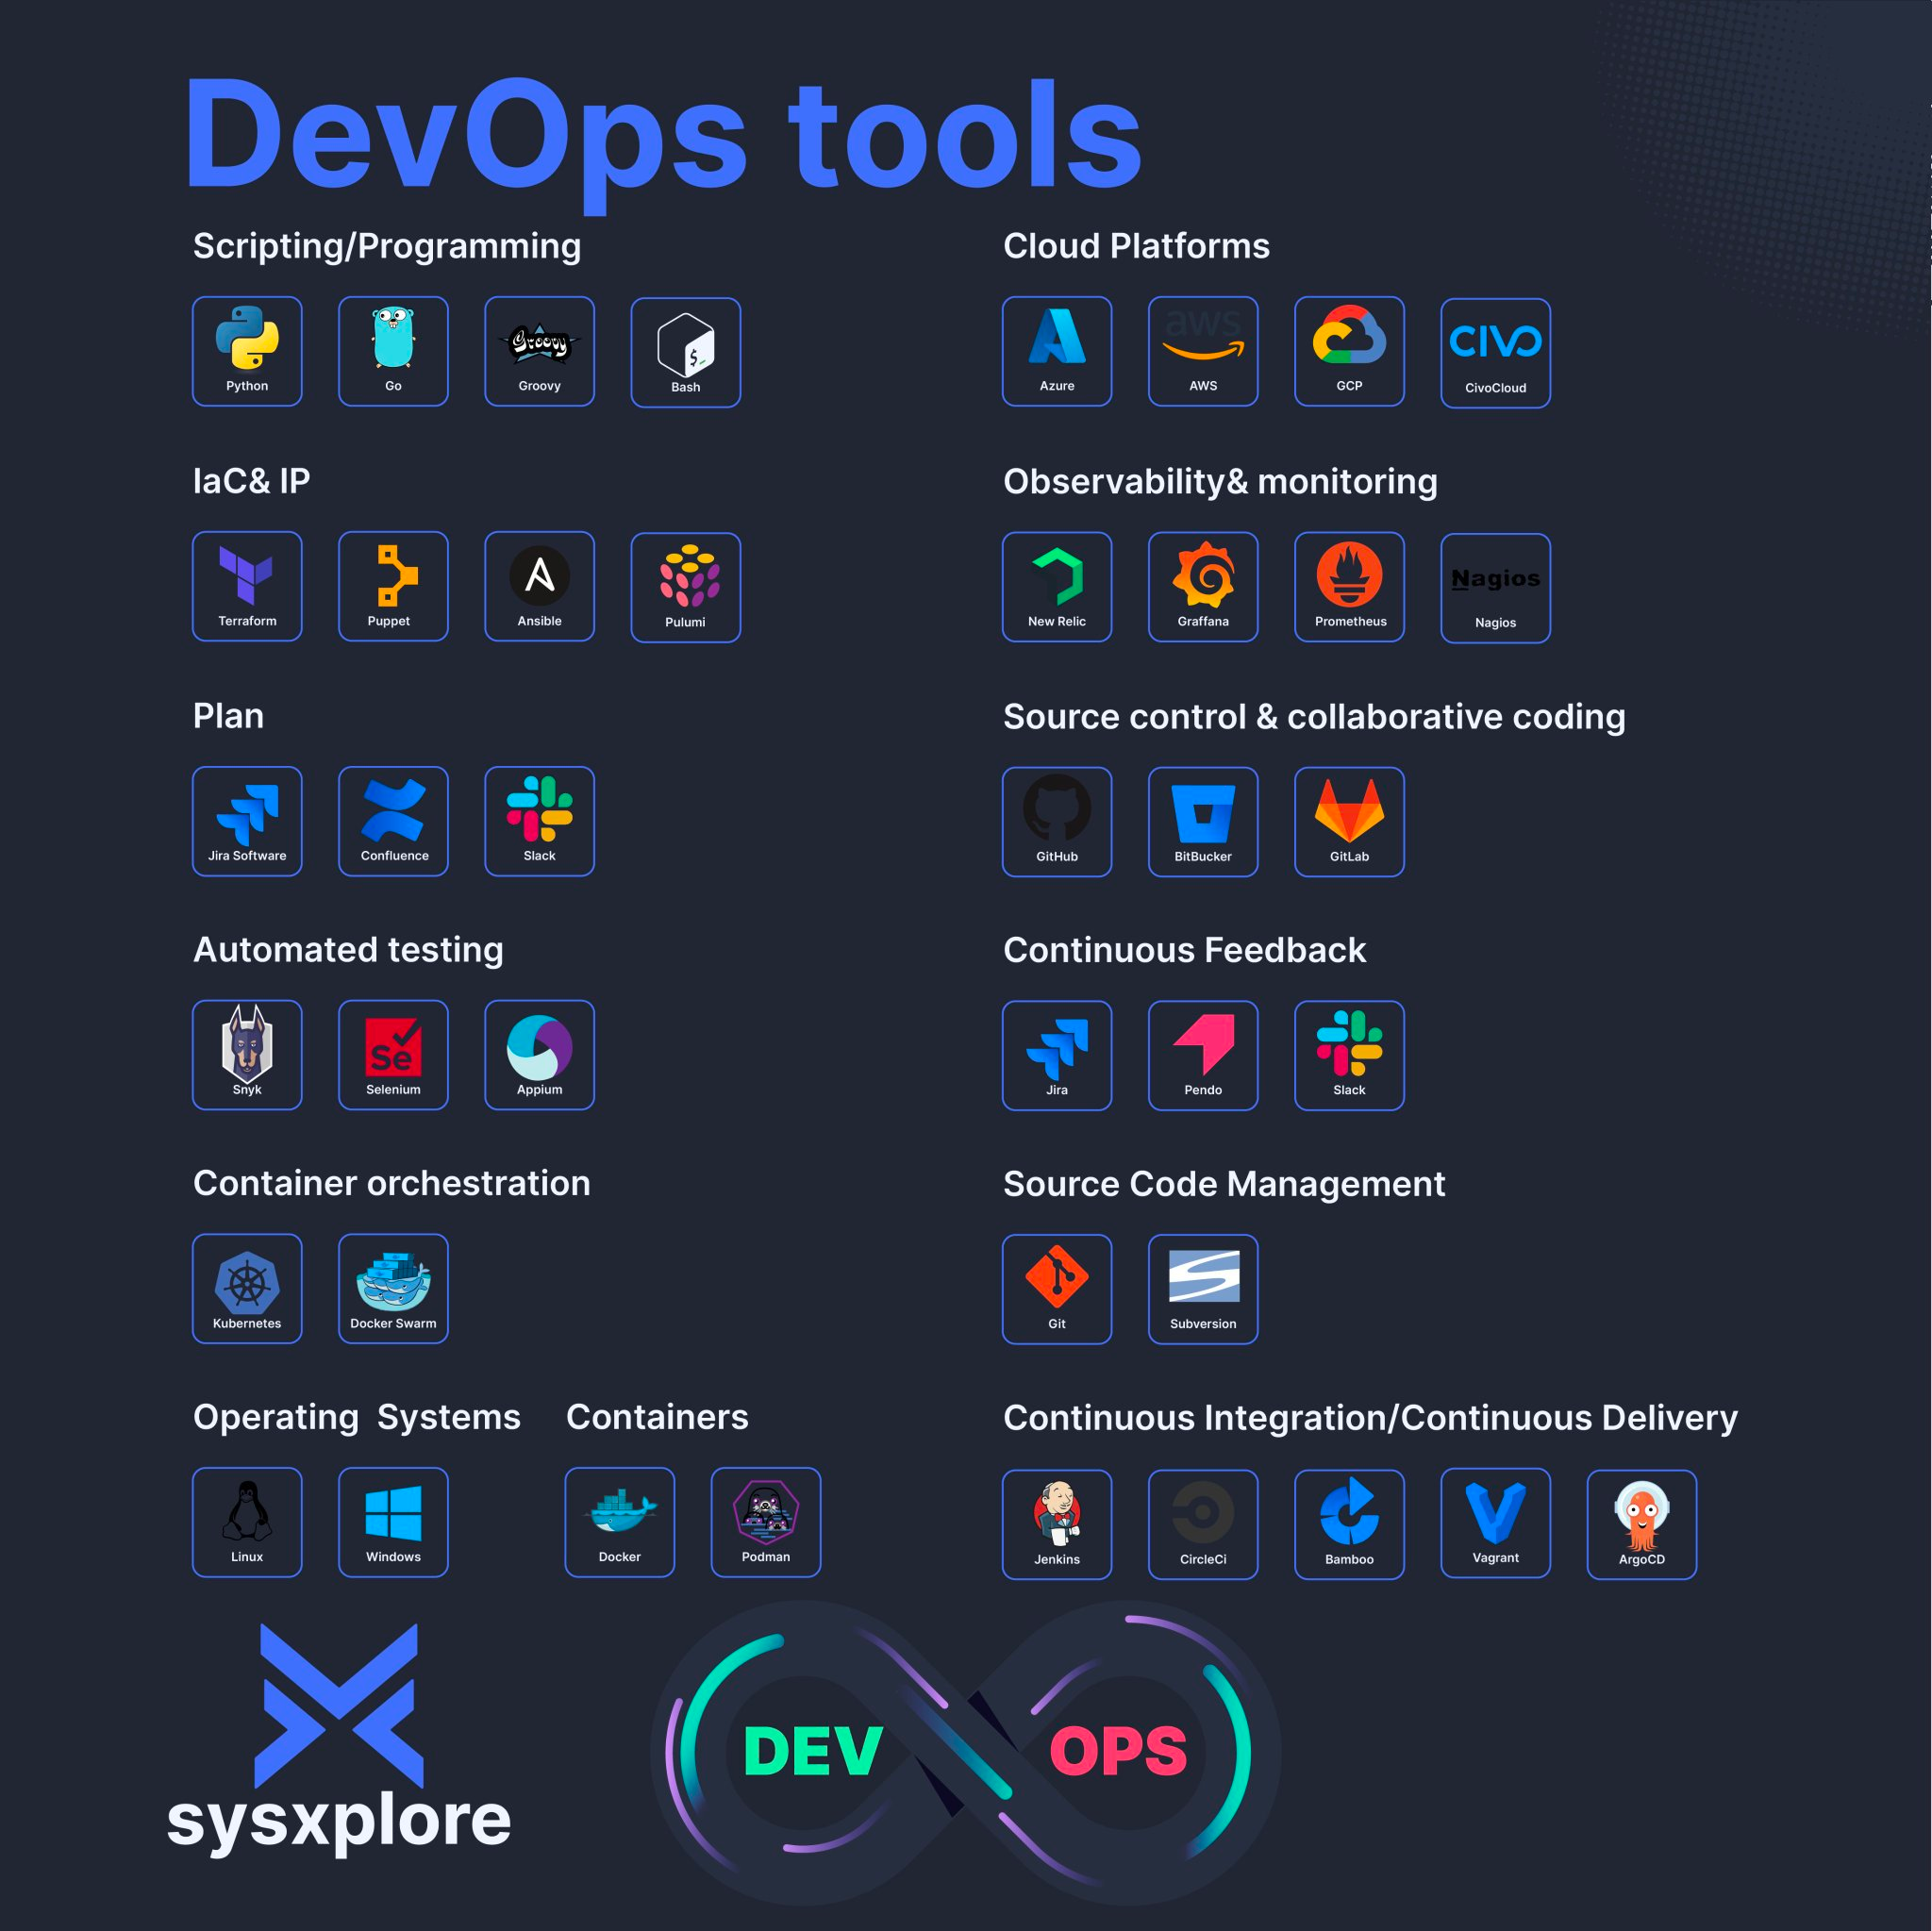Click the Operating Systems heading
This screenshot has height=1931, width=1932.
(x=356, y=1418)
